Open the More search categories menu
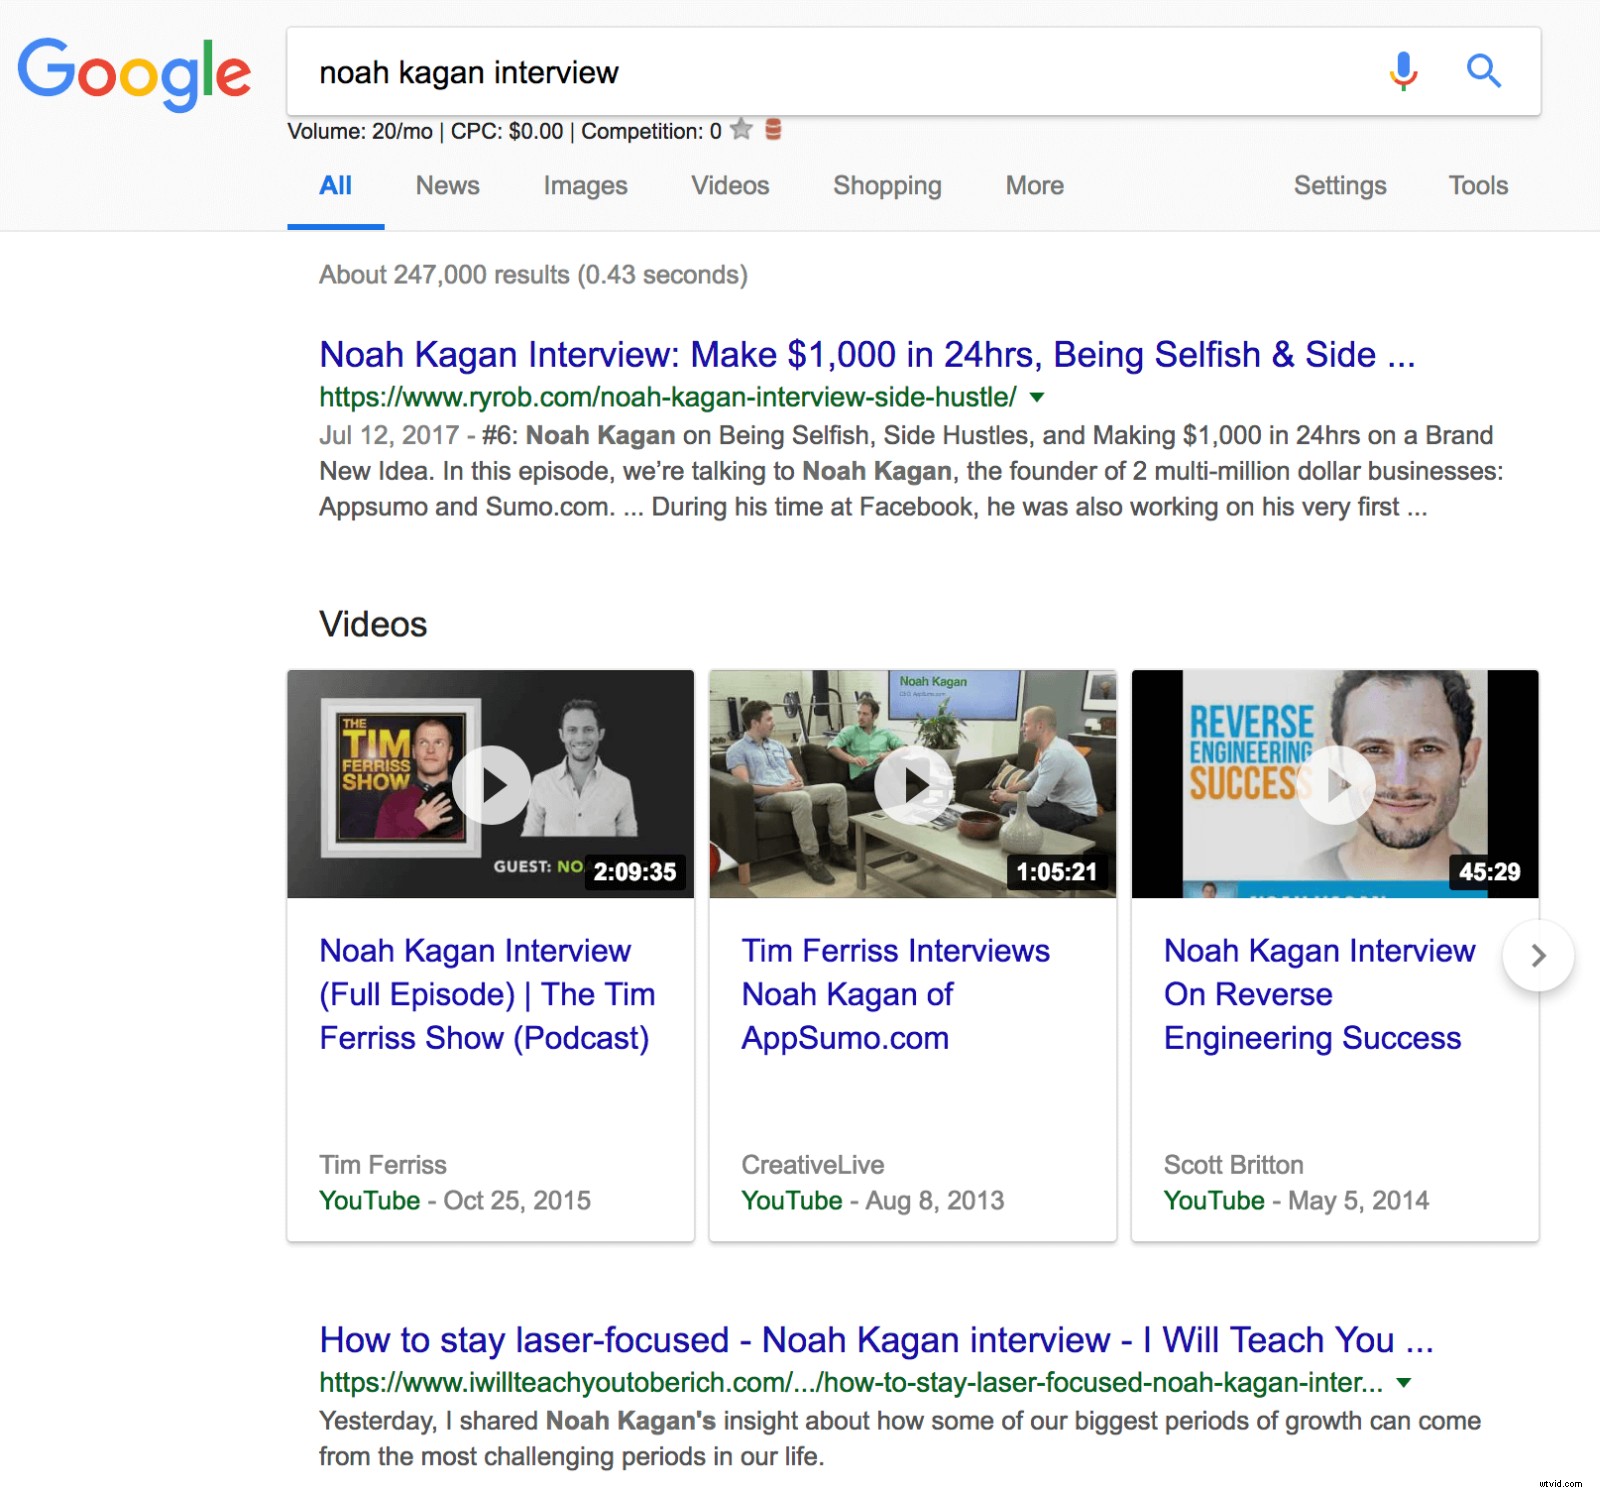Image resolution: width=1600 pixels, height=1493 pixels. click(1034, 186)
